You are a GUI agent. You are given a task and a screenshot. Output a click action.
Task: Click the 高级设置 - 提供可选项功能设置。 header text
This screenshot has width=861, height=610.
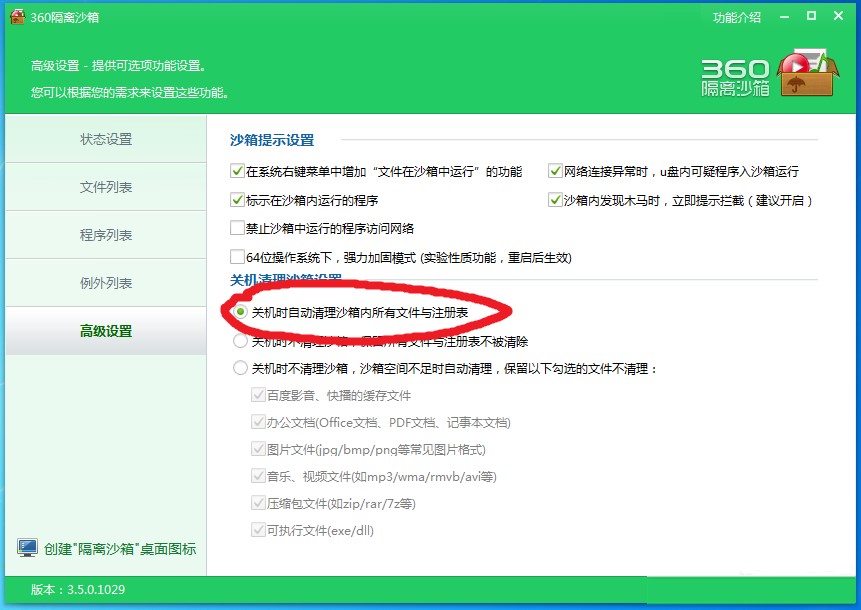(119, 66)
